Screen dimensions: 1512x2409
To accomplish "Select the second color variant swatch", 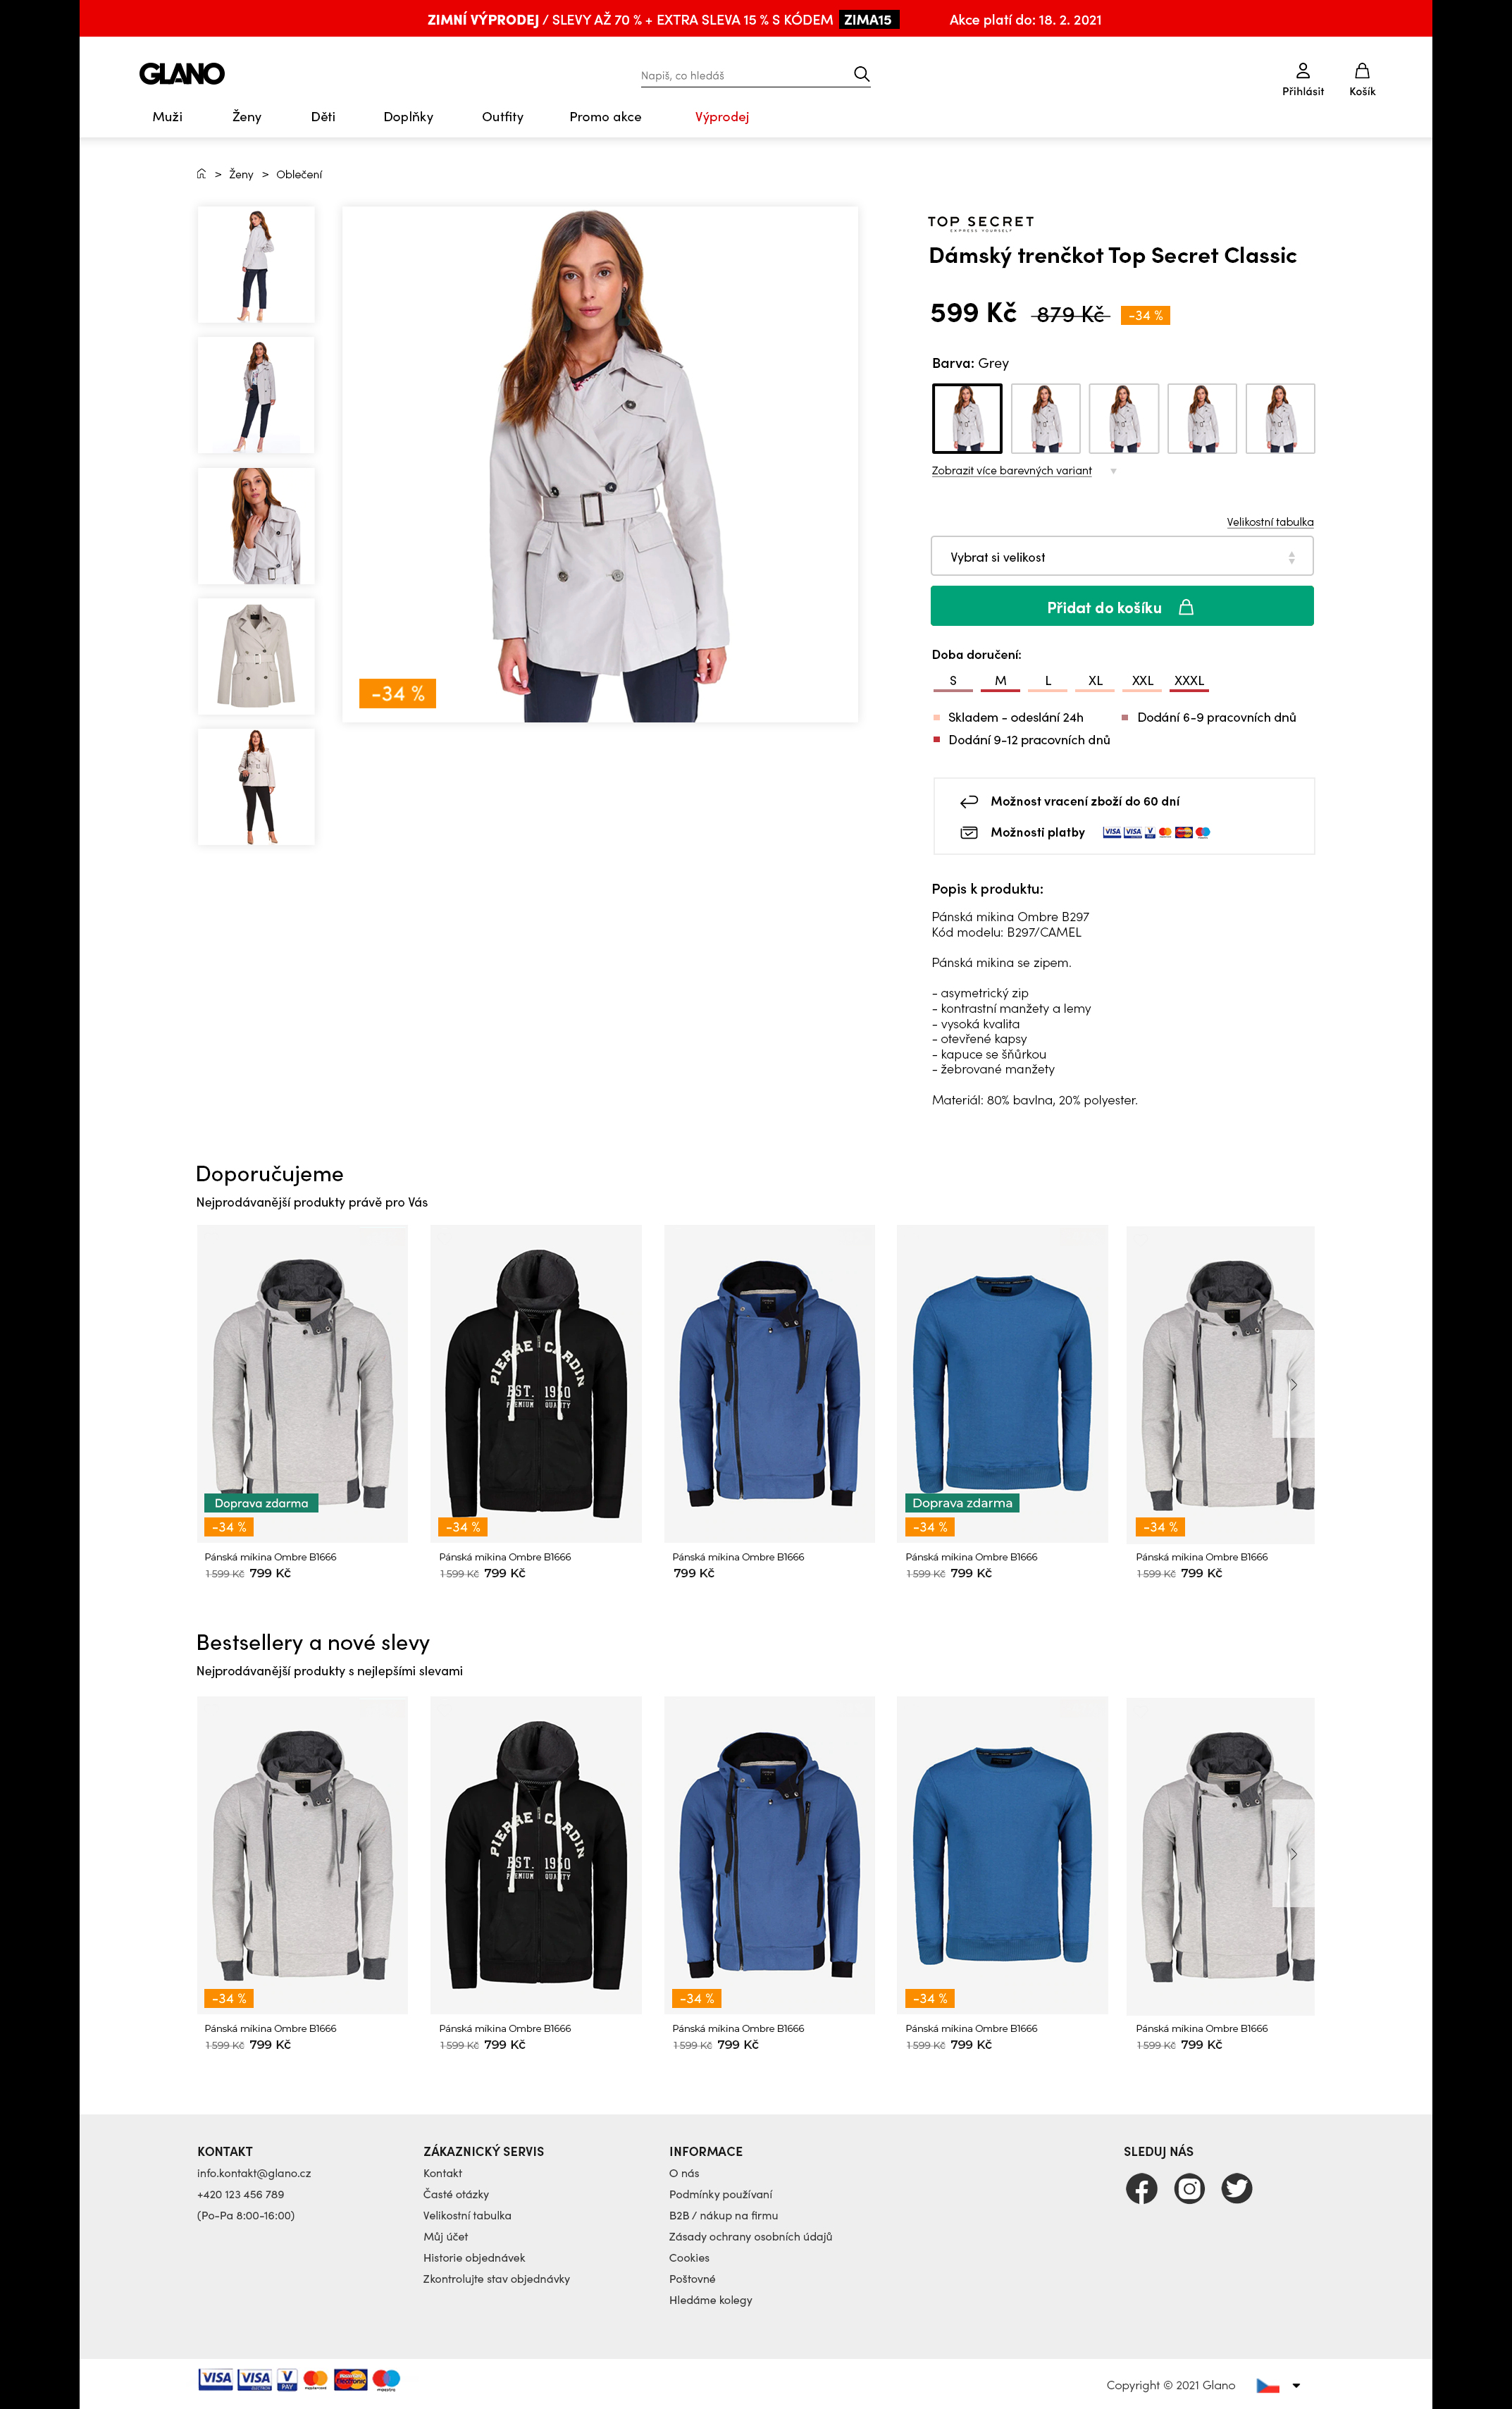I will (x=1045, y=418).
